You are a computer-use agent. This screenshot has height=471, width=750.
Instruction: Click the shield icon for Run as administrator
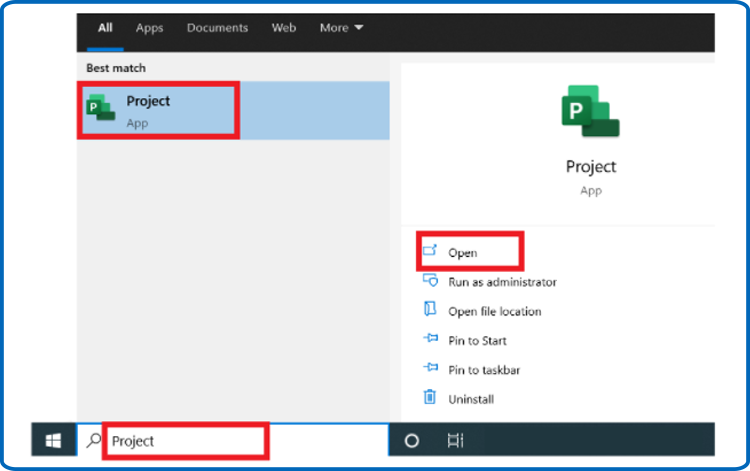coord(430,280)
